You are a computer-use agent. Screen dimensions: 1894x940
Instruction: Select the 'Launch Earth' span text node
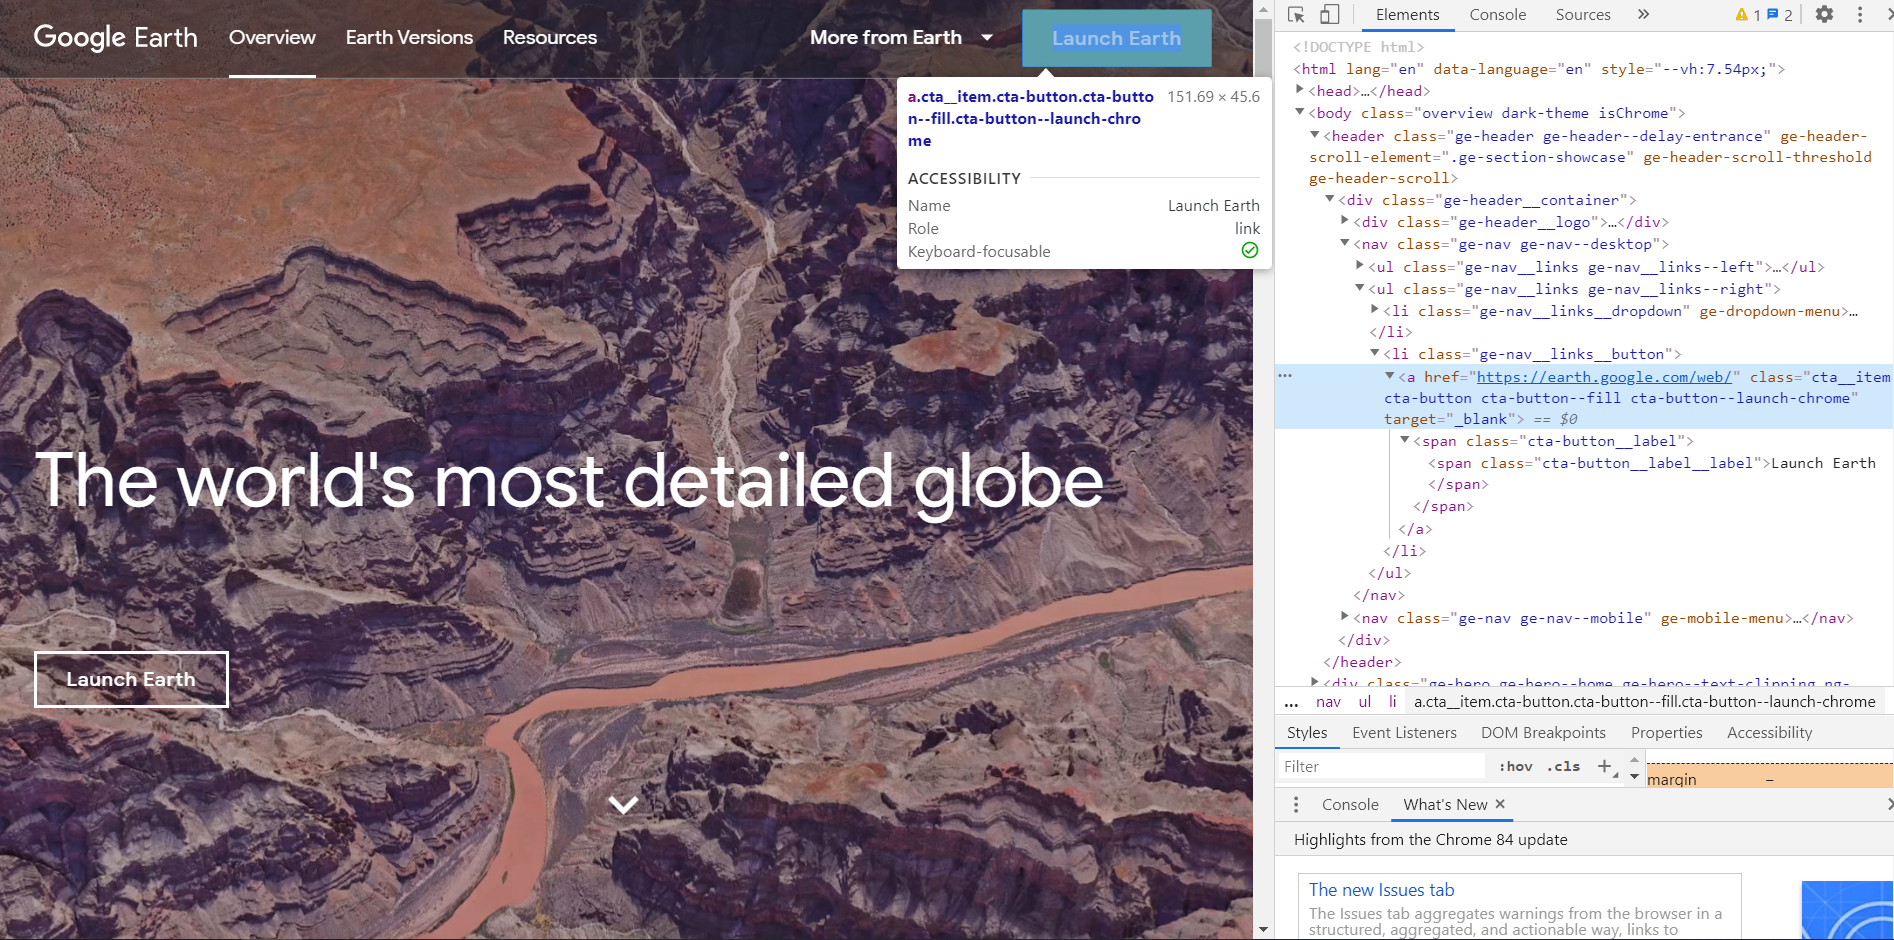tap(1823, 463)
